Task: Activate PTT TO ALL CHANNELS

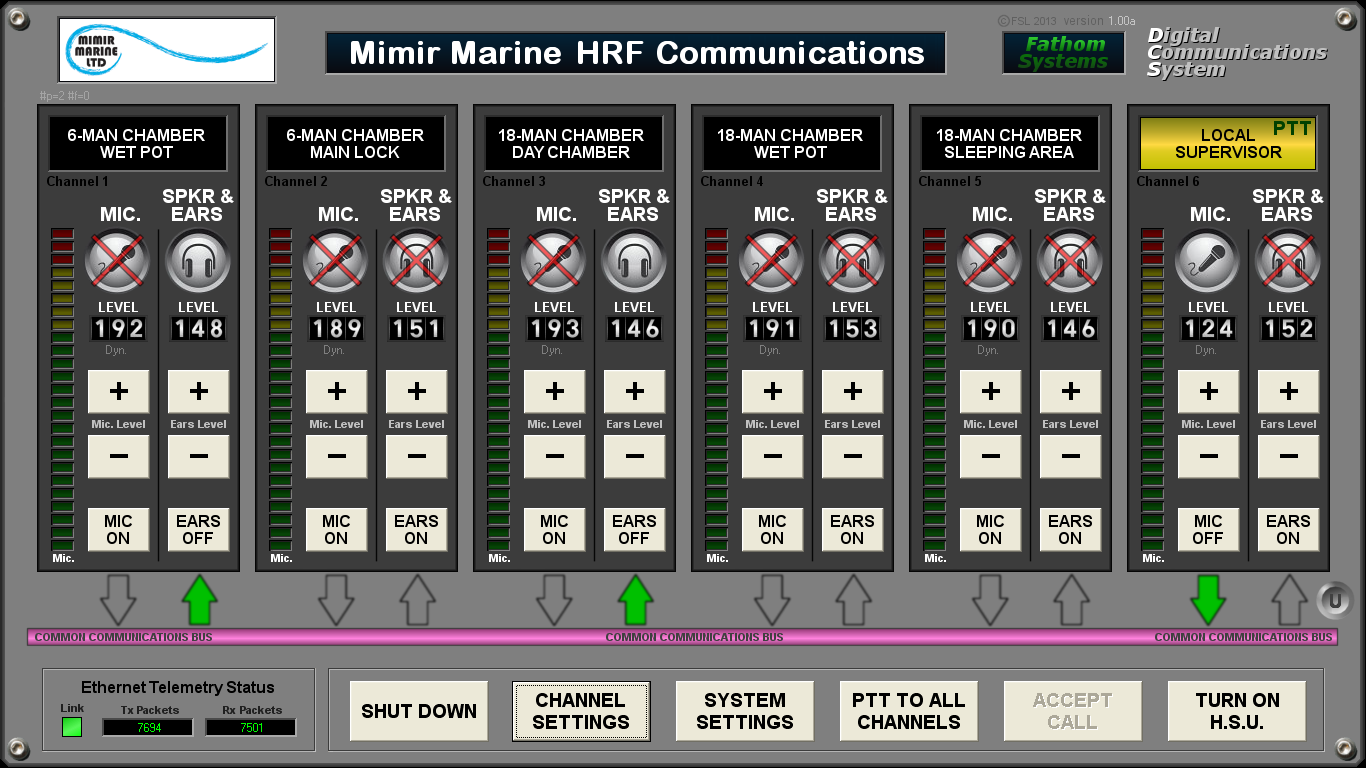Action: click(x=909, y=711)
